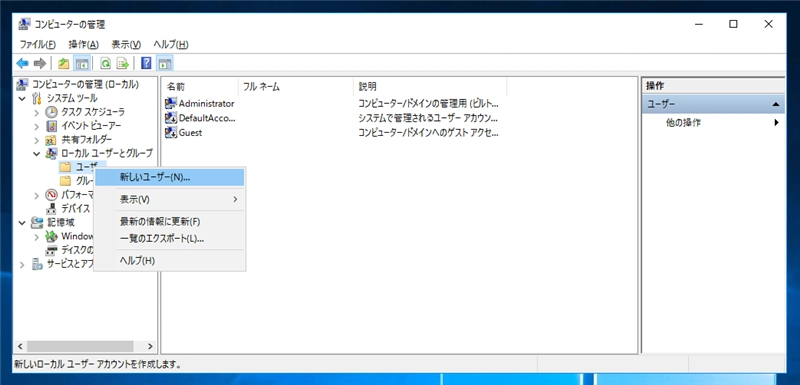Open the 操作(A) menu
The image size is (800, 385).
point(84,44)
